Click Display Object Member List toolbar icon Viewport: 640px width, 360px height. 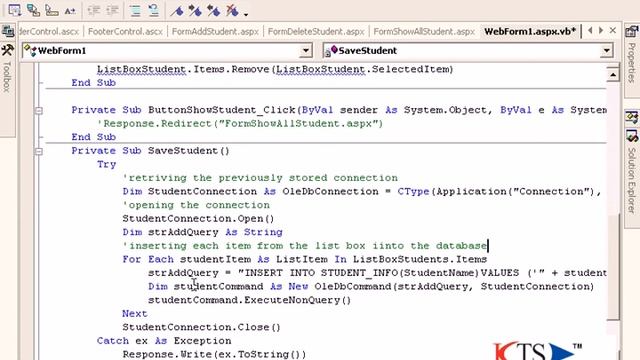(14, 10)
